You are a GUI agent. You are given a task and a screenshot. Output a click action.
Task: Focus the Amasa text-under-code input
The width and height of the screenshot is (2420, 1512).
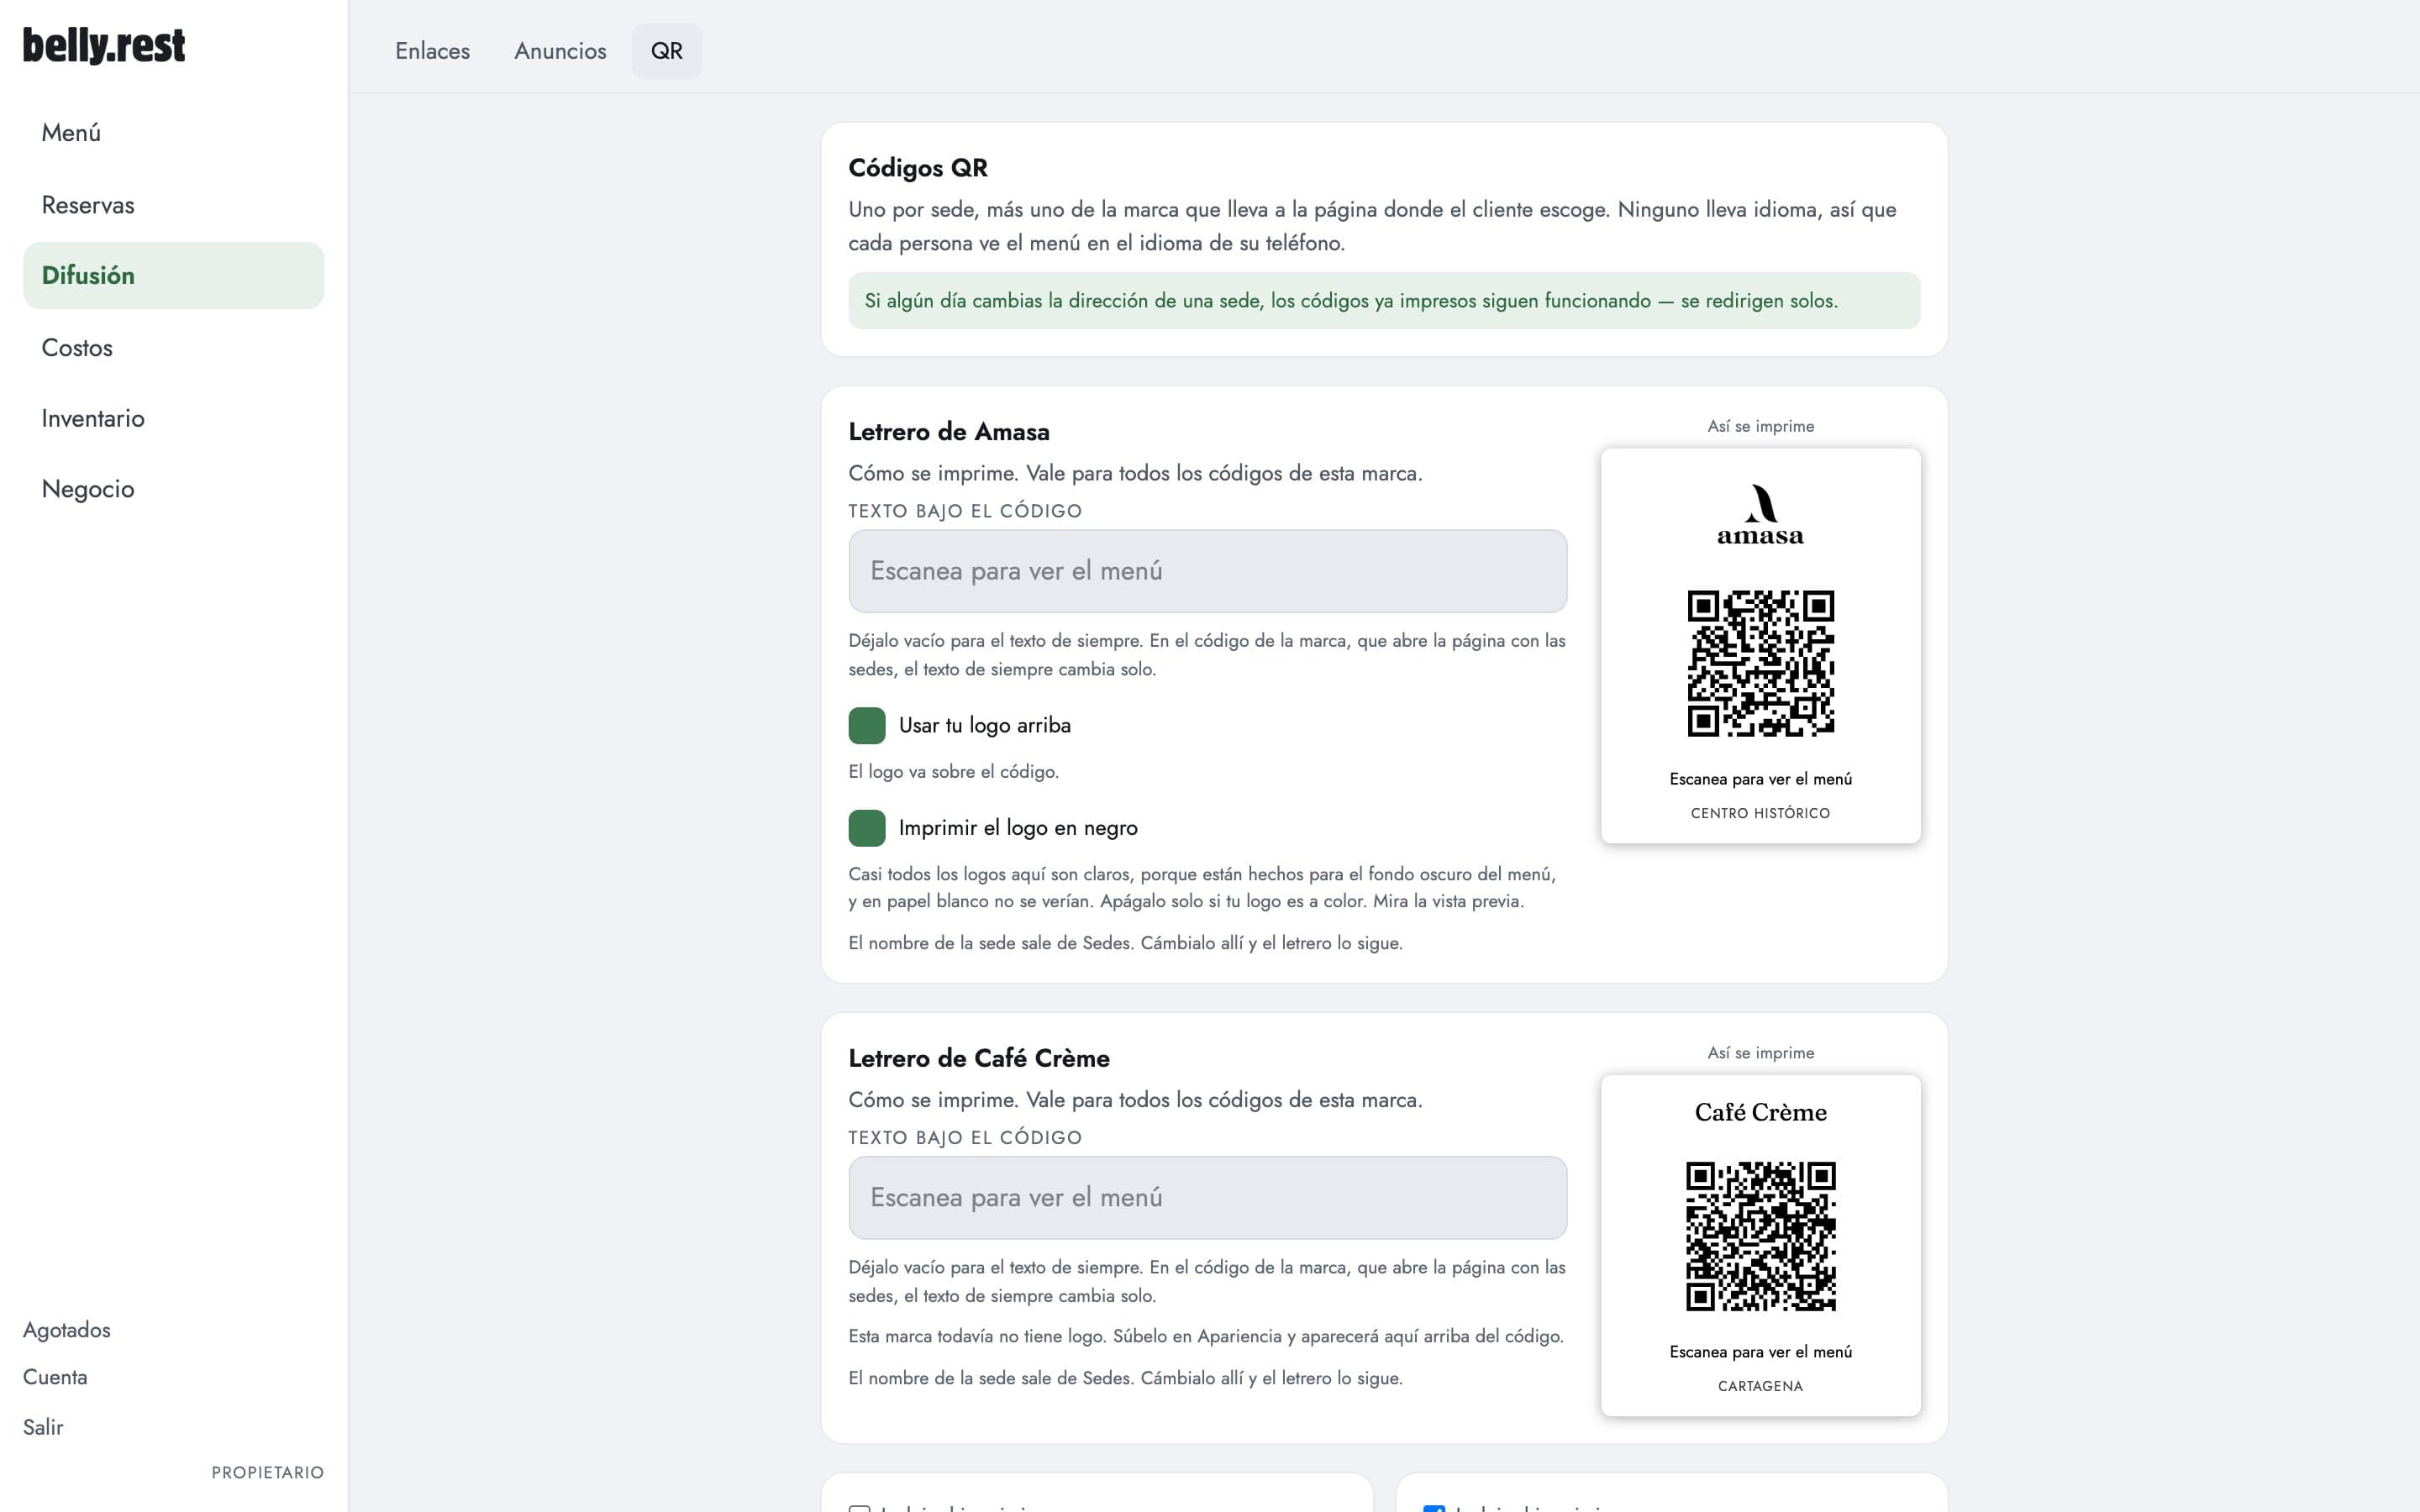pyautogui.click(x=1207, y=571)
